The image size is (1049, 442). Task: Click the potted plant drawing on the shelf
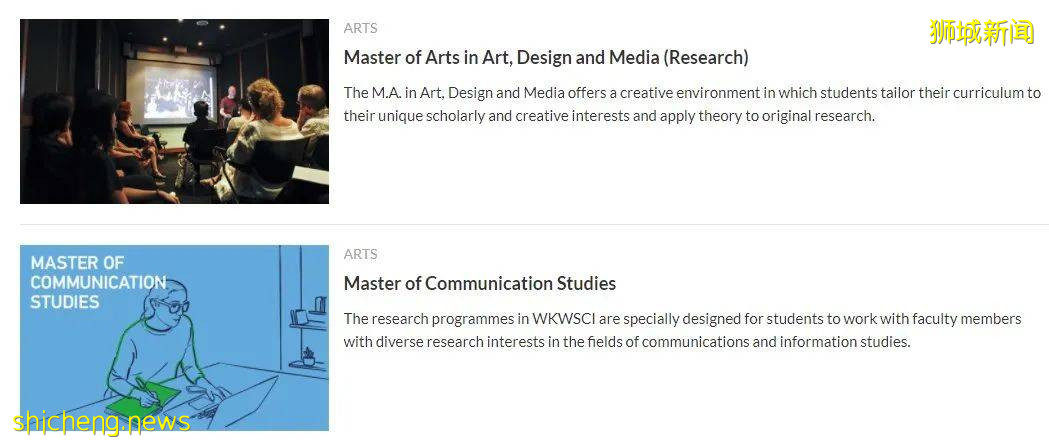pos(308,356)
